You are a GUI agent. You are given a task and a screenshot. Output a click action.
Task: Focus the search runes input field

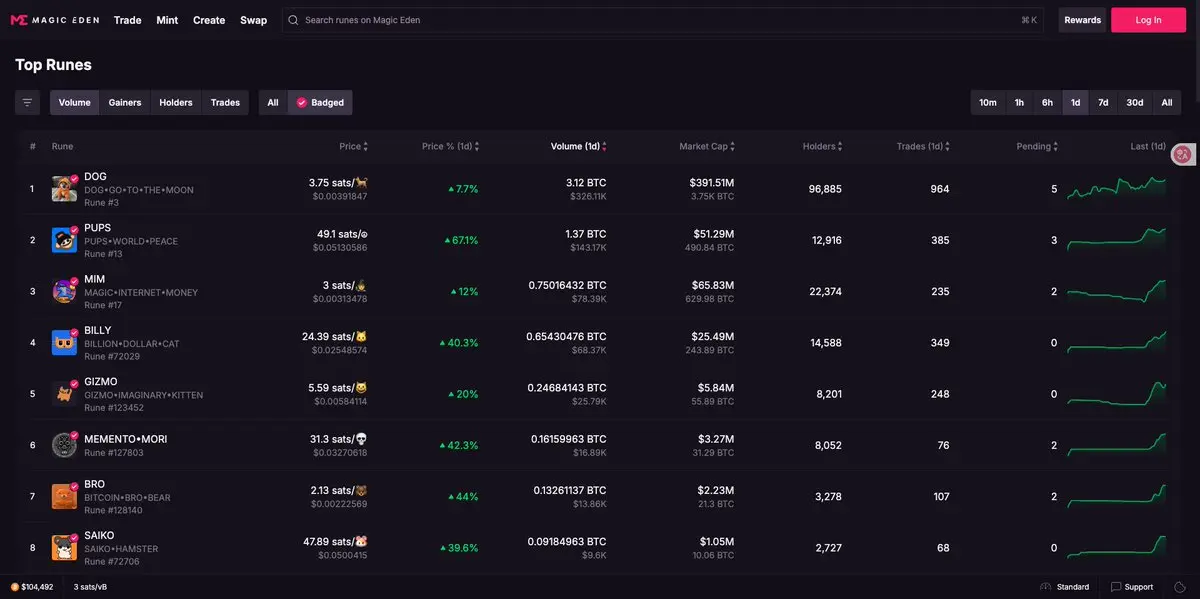(x=663, y=20)
